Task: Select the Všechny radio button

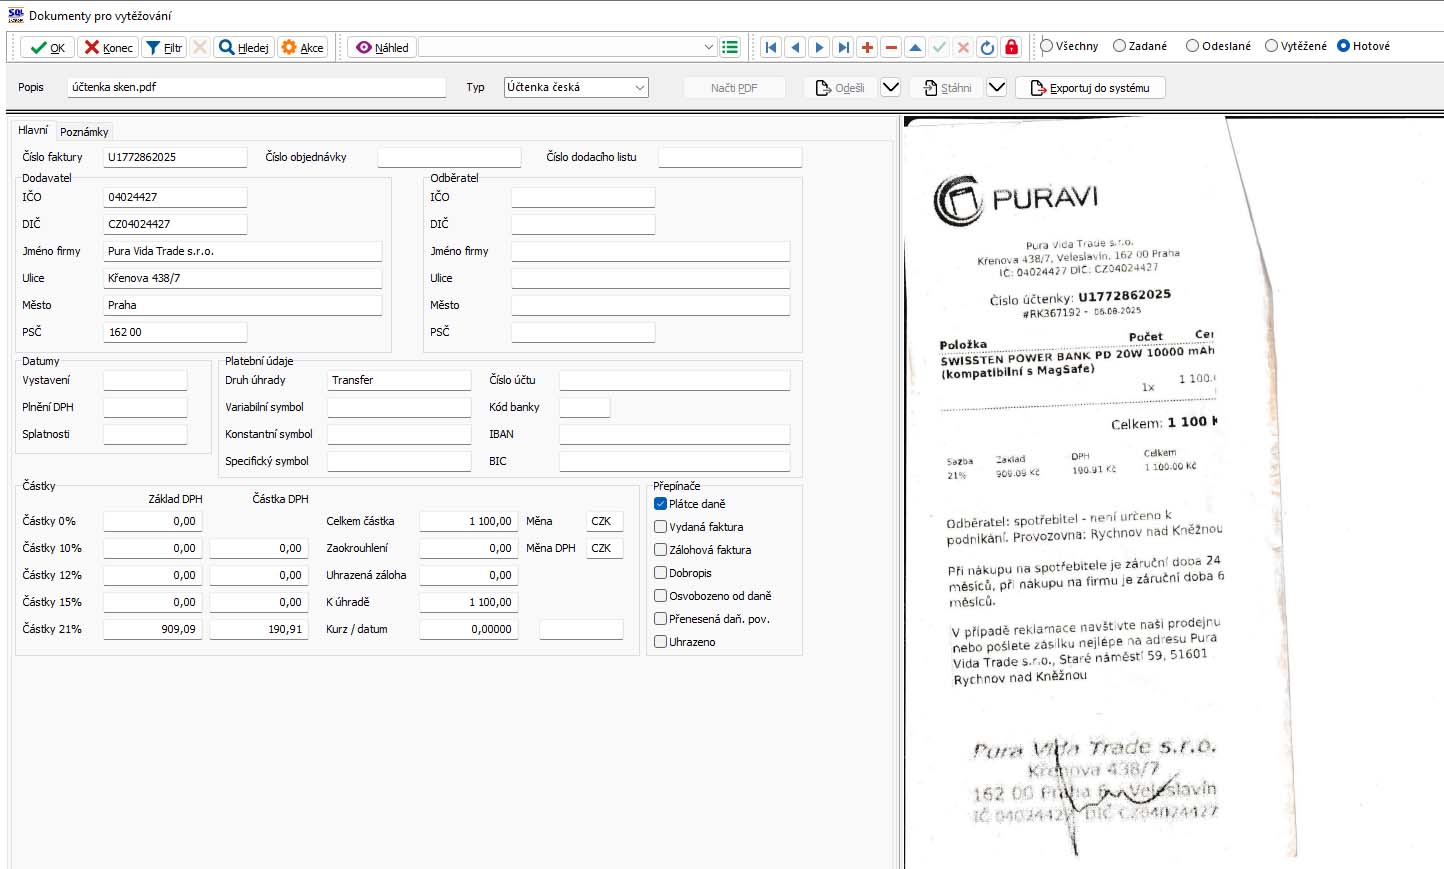Action: click(1047, 46)
